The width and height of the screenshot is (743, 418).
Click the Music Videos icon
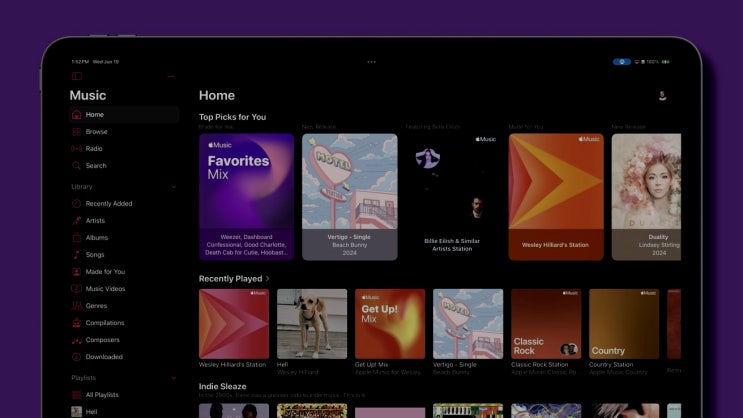click(76, 289)
